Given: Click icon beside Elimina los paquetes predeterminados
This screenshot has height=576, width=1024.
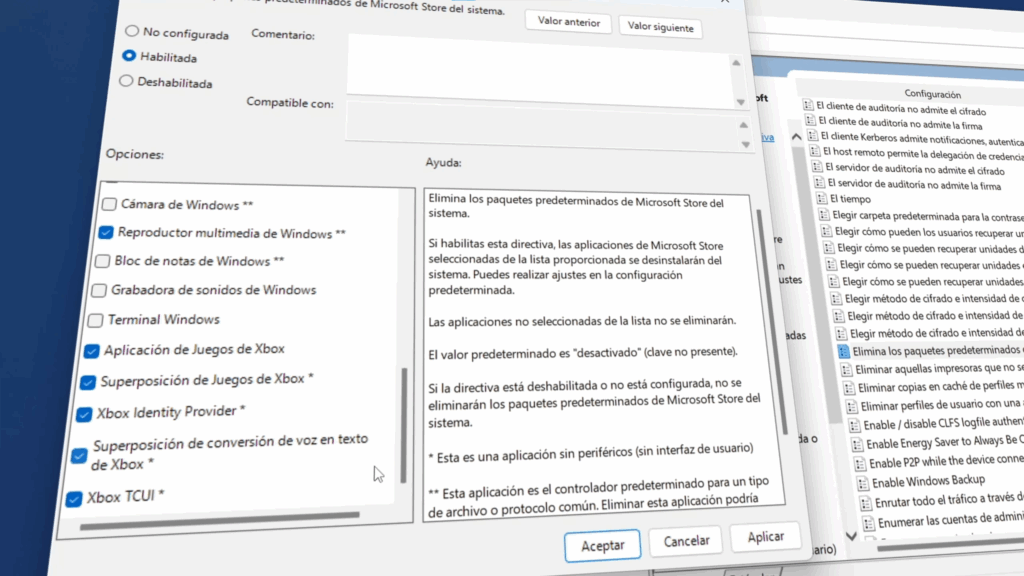Looking at the screenshot, I should point(843,351).
